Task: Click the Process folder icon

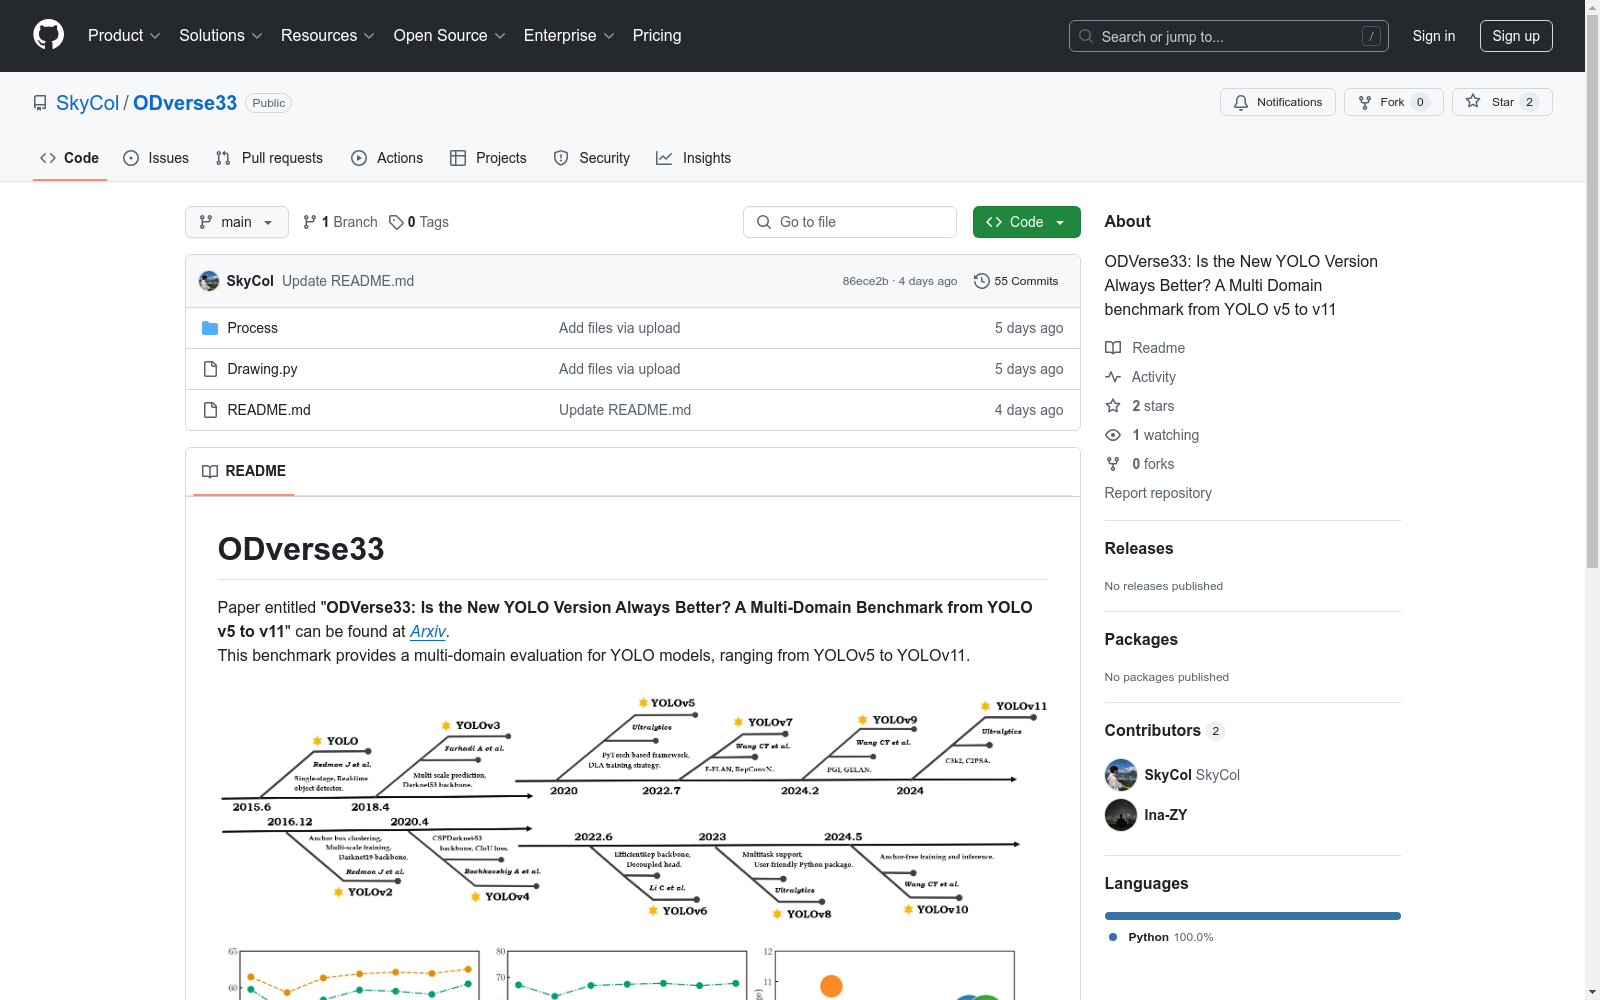Action: [x=210, y=328]
